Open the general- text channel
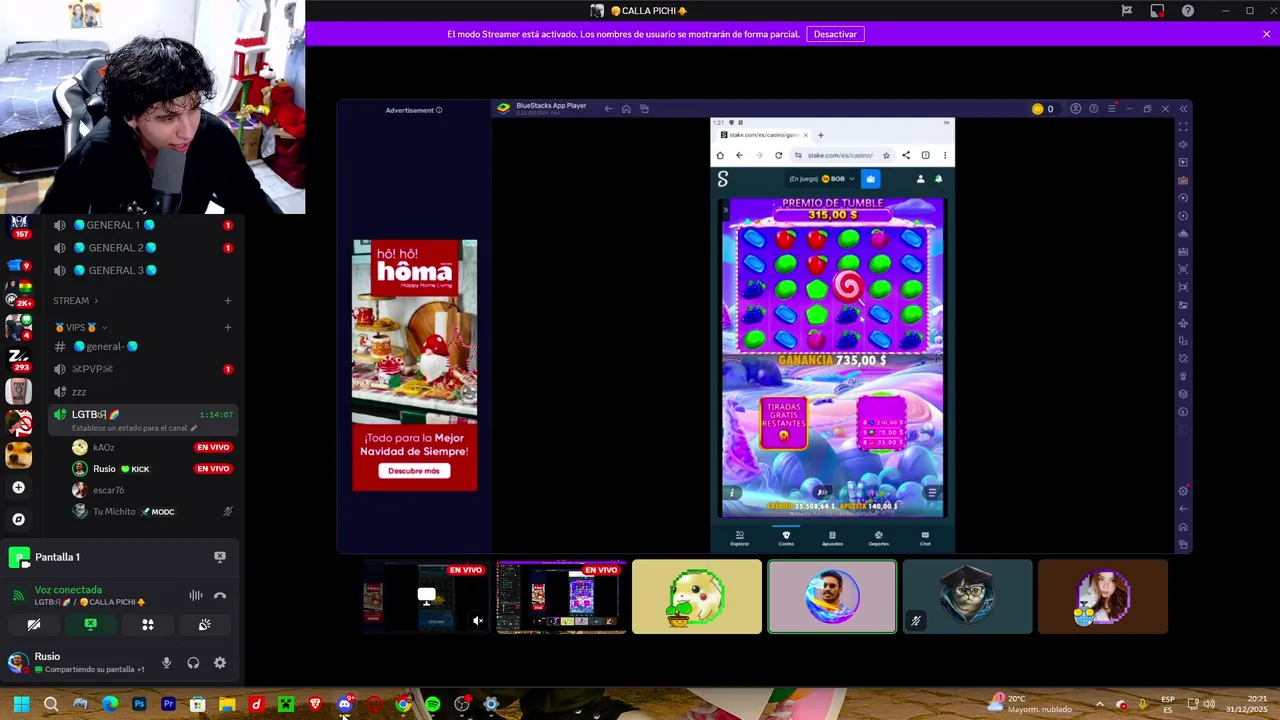Image resolution: width=1280 pixels, height=720 pixels. click(145, 346)
